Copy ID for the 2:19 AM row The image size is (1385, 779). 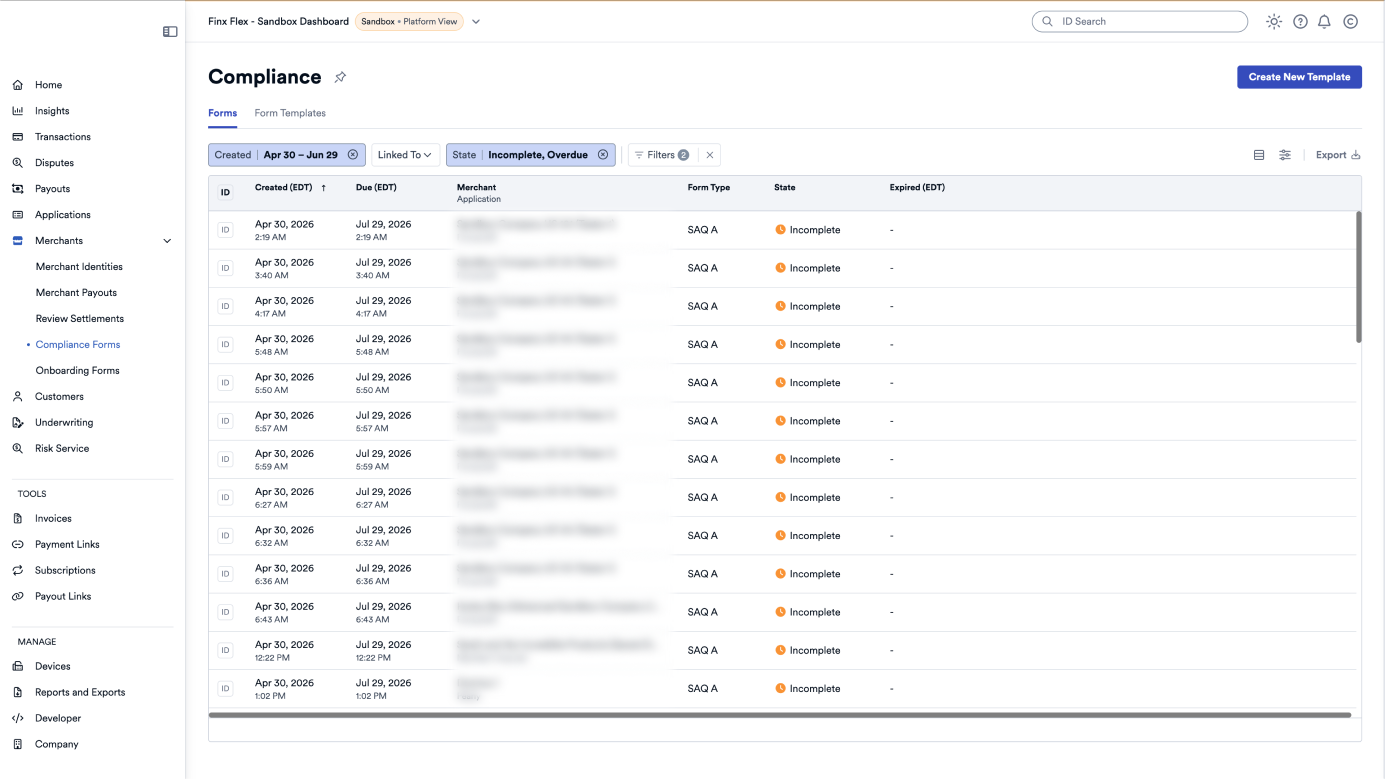pyautogui.click(x=225, y=230)
